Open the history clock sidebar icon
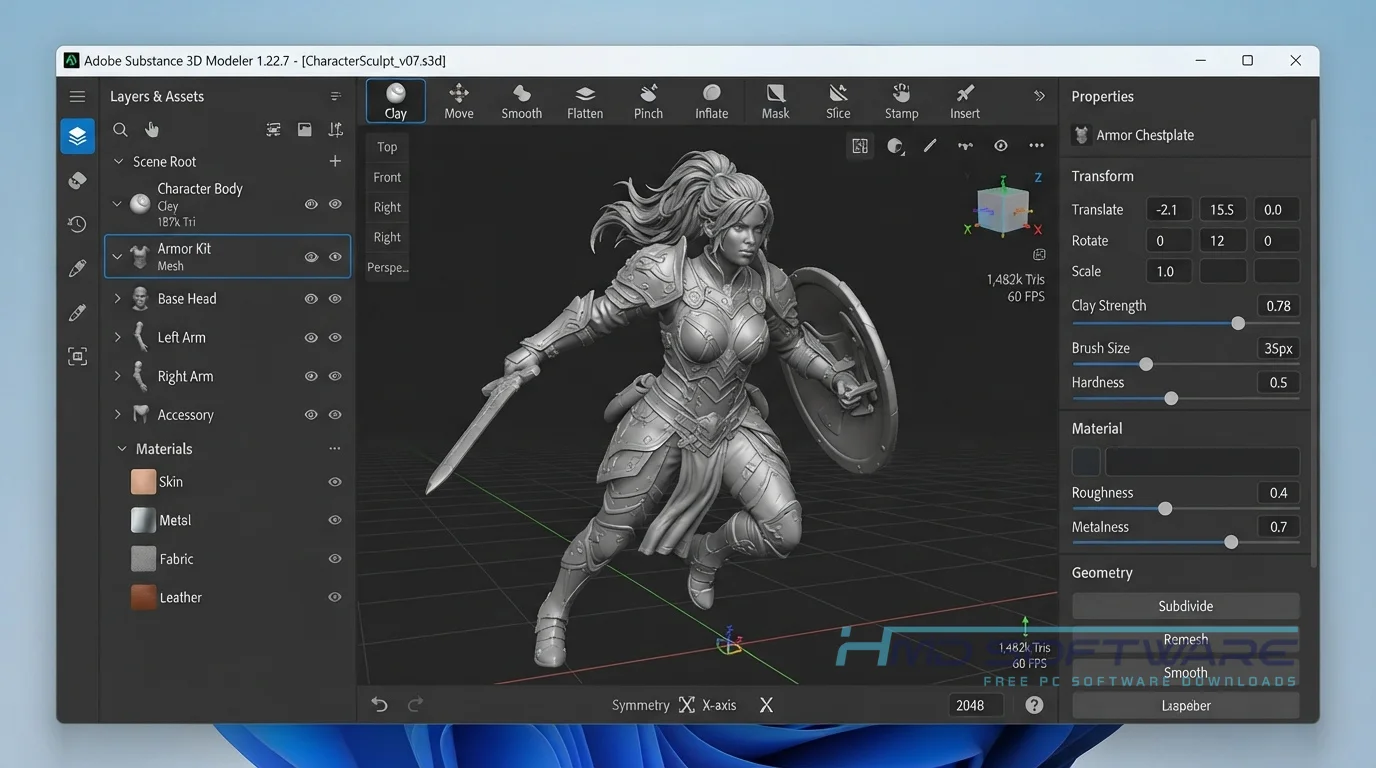Image resolution: width=1376 pixels, height=768 pixels. click(x=78, y=224)
